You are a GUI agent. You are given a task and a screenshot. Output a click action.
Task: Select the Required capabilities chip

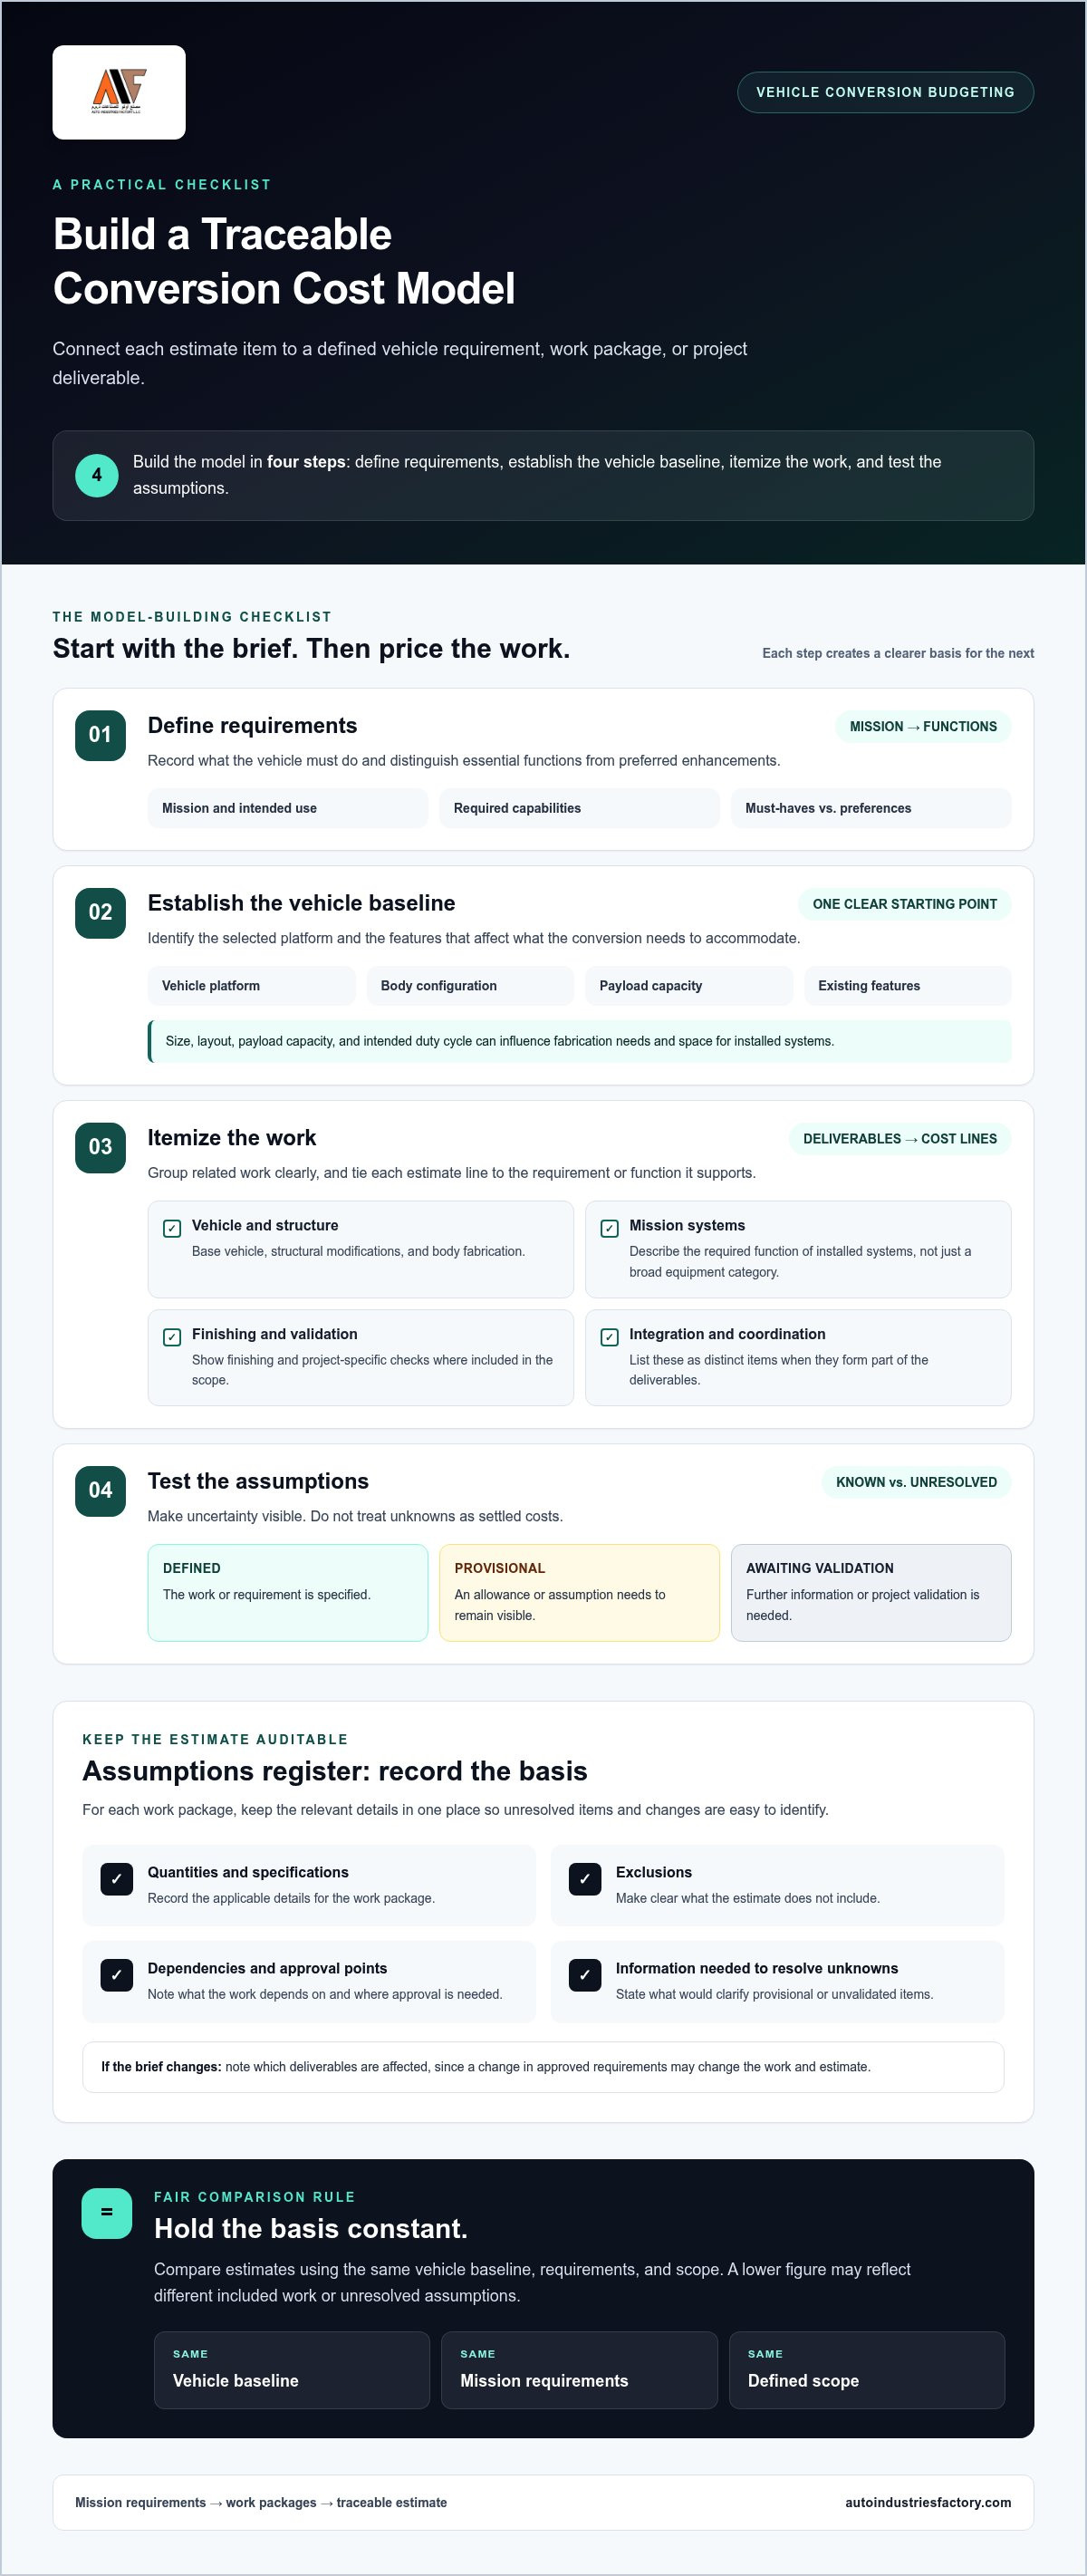coord(579,808)
